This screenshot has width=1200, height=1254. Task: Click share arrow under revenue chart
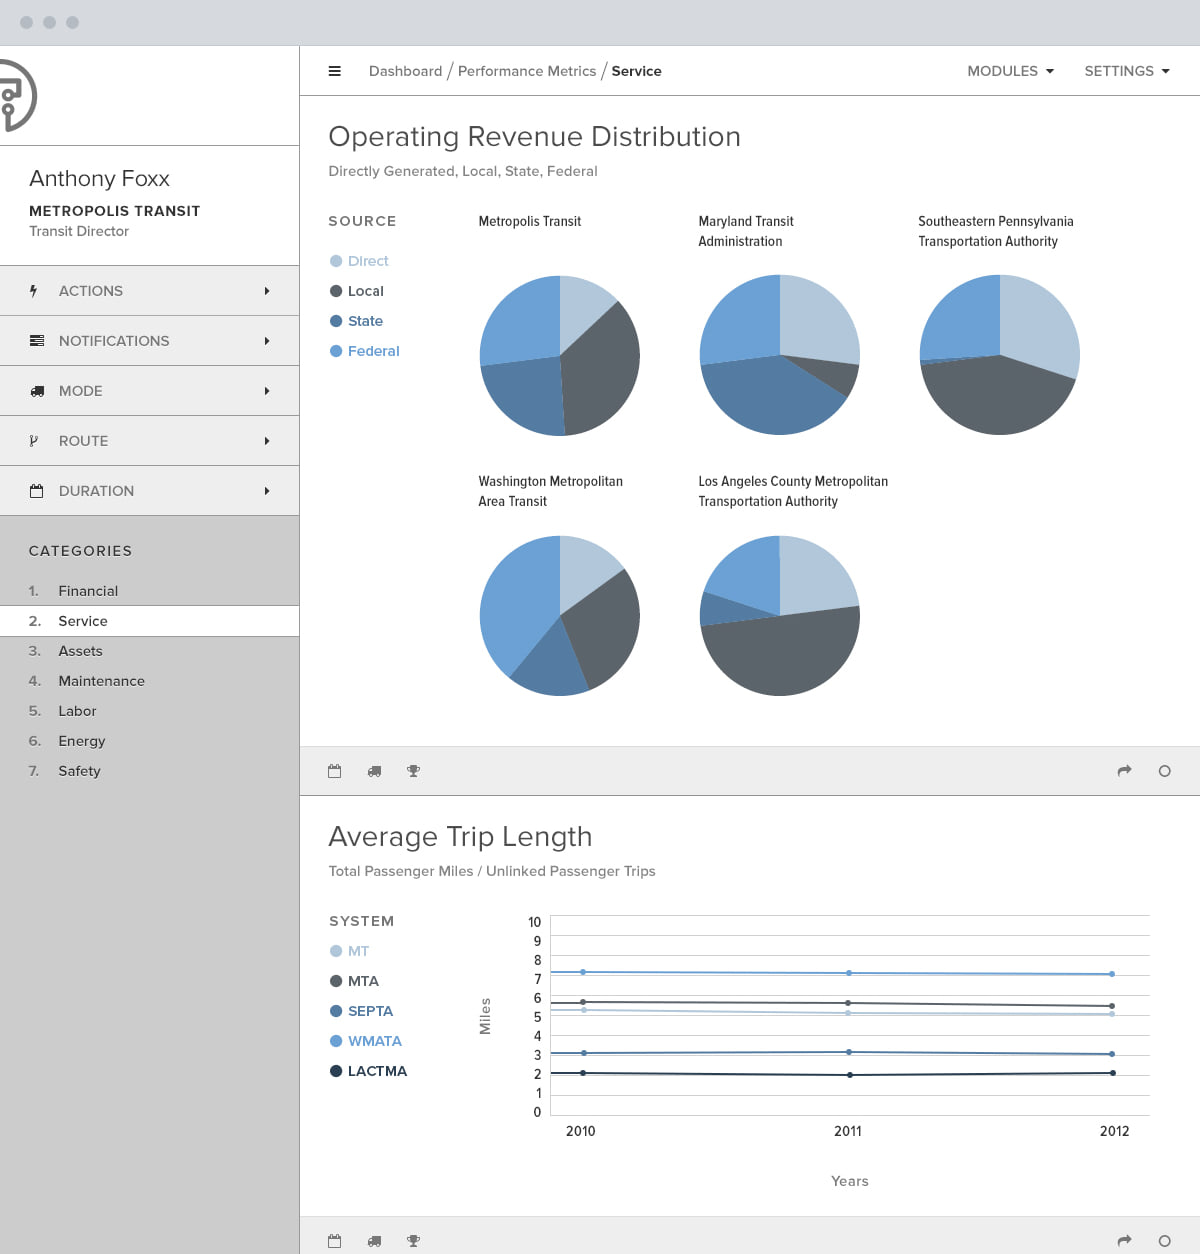(x=1124, y=771)
